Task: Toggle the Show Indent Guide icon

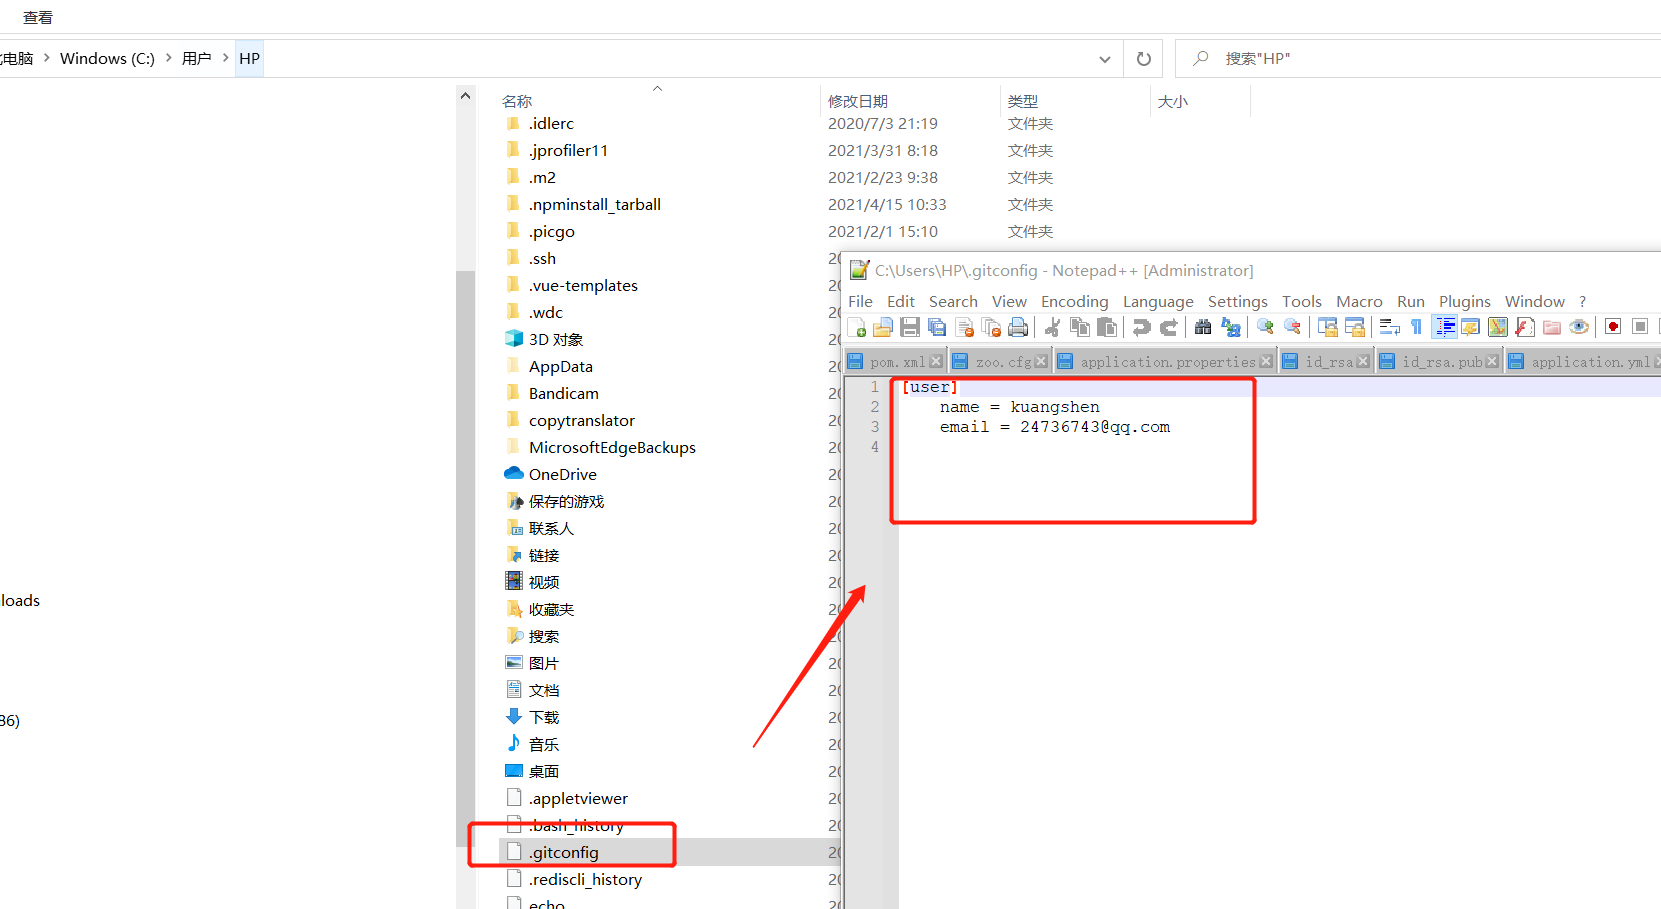Action: (1445, 327)
